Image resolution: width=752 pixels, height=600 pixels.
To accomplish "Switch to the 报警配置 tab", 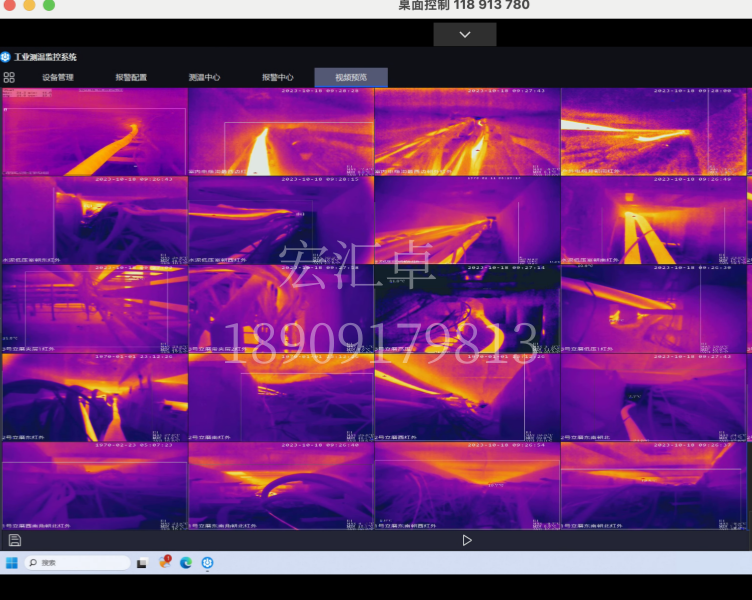I will click(131, 77).
